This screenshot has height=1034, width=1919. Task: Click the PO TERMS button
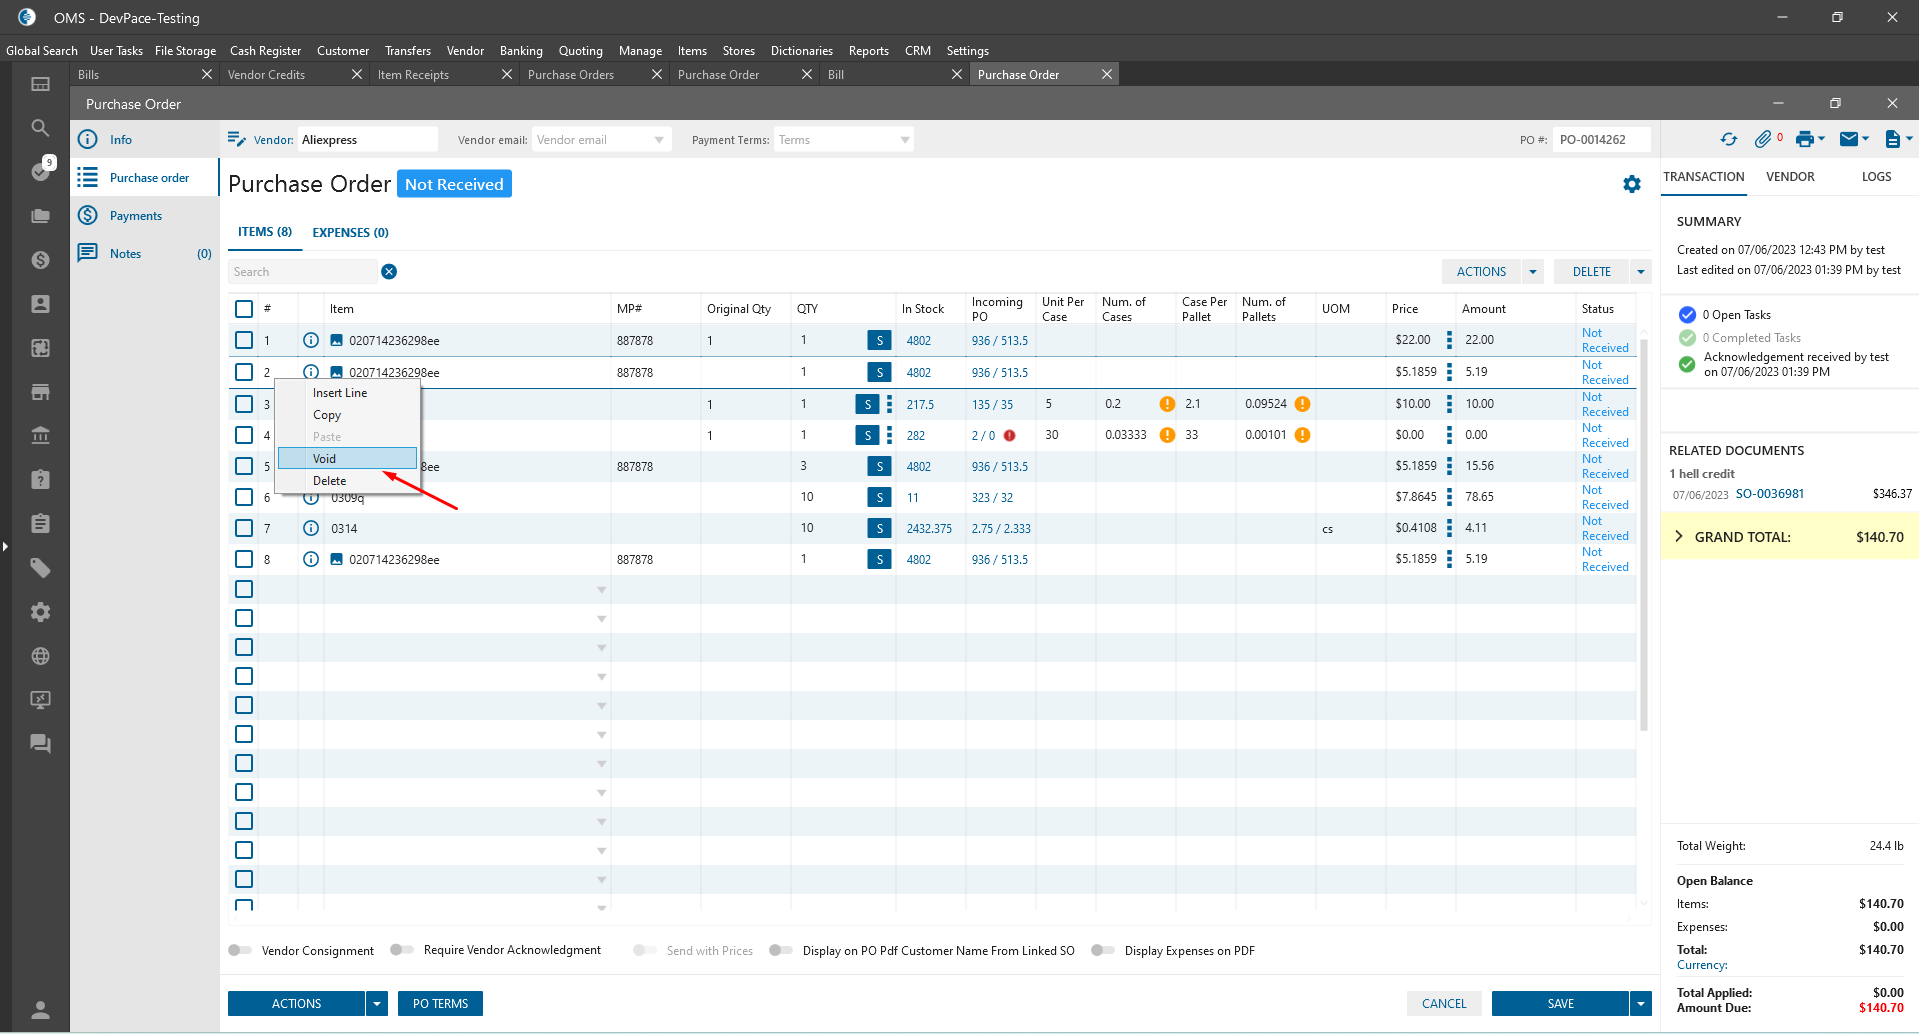(x=440, y=1003)
